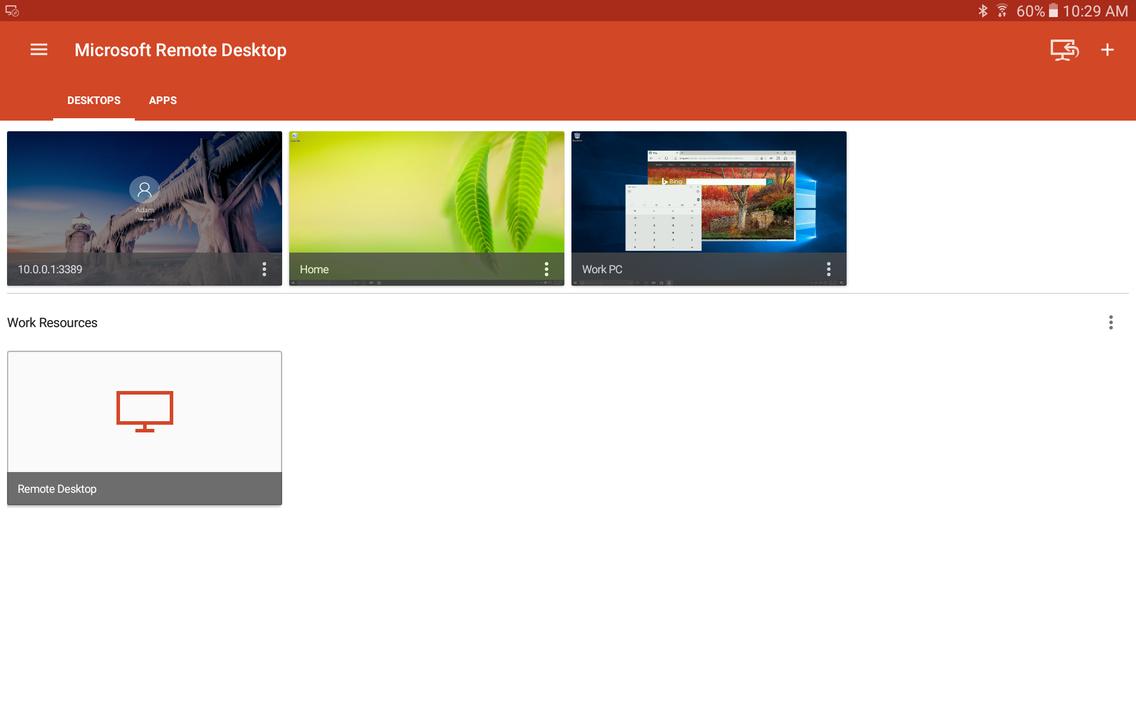Screen dimensions: 1136x710
Task: Launch the Work PC desktop
Action: 708,195
